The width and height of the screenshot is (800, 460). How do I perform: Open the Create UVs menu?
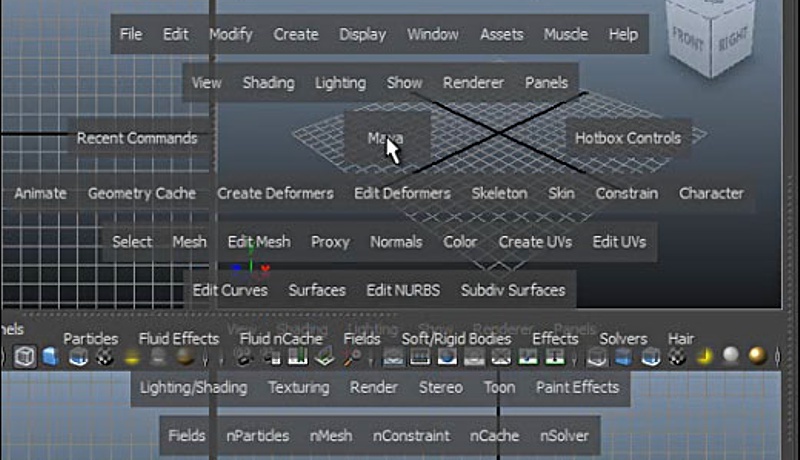pyautogui.click(x=535, y=242)
